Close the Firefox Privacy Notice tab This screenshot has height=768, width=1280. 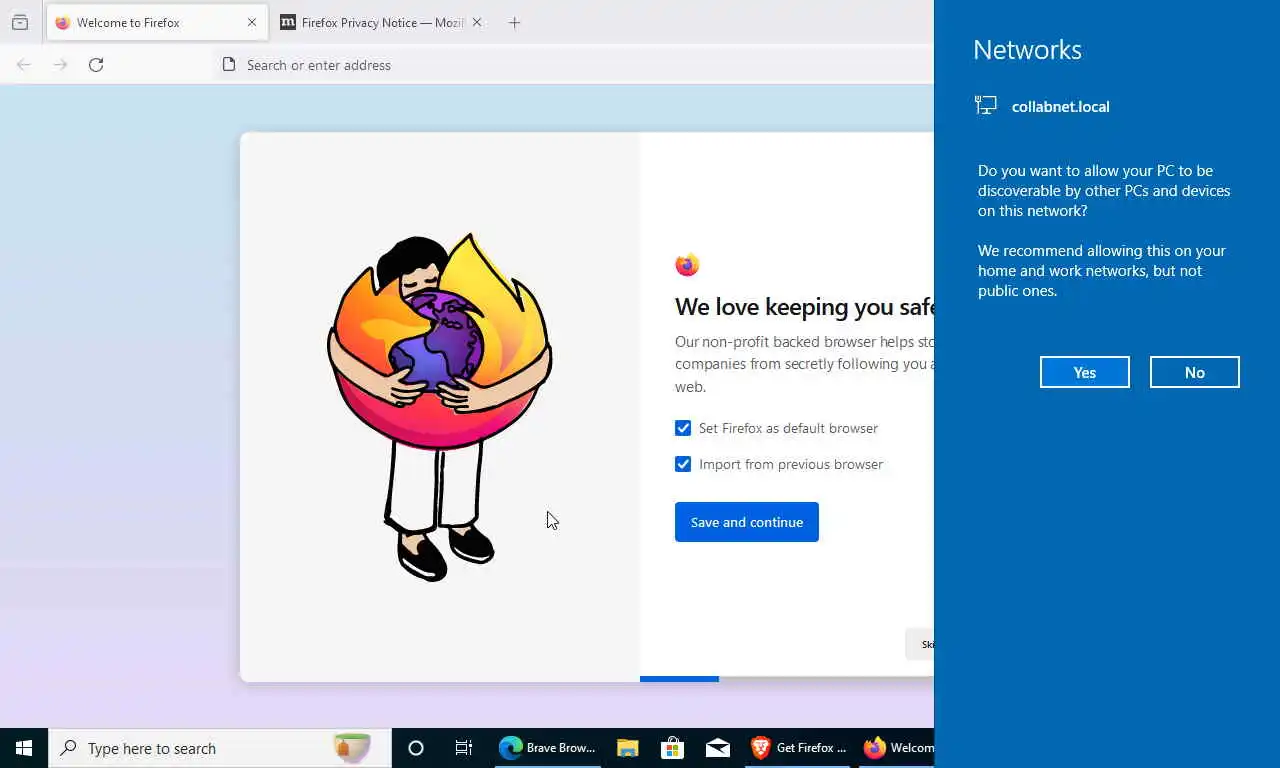(476, 22)
